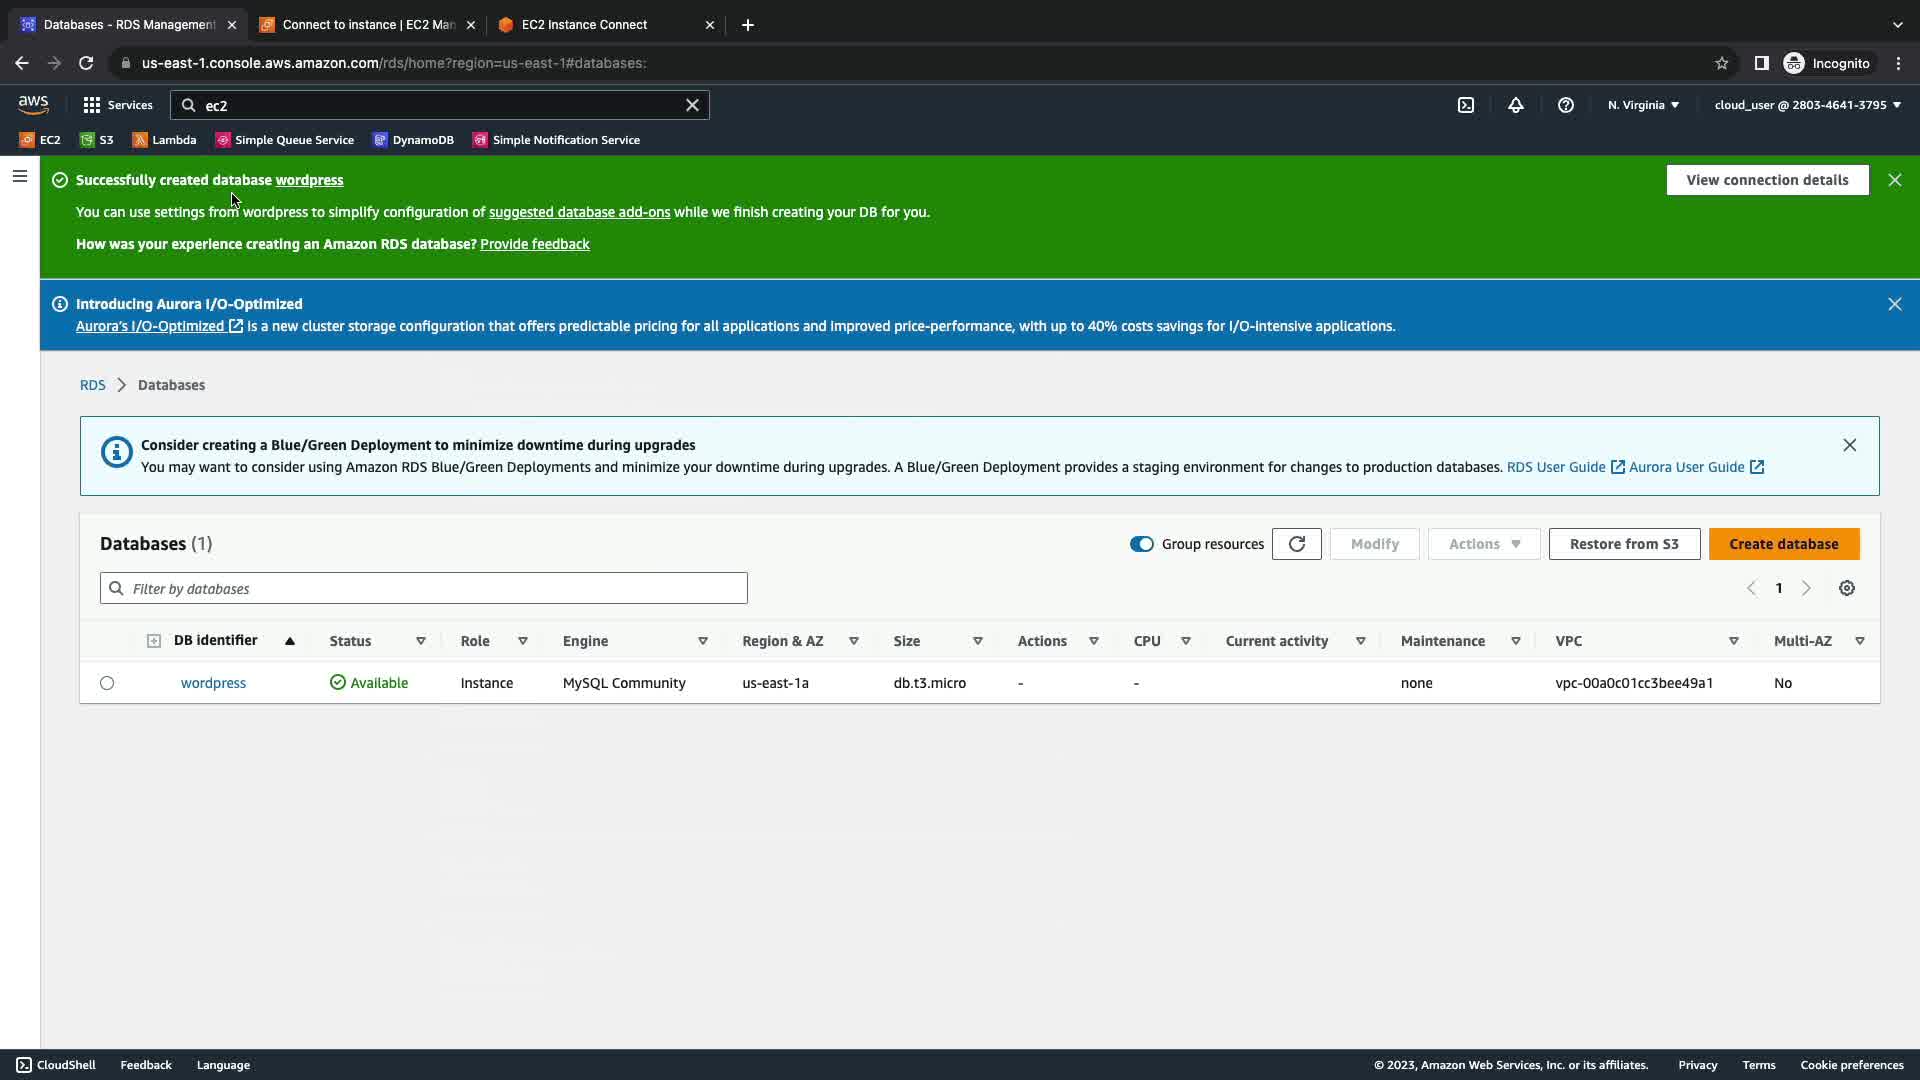Expand all rows via DB identifier plus box
This screenshot has height=1080, width=1920.
[153, 641]
